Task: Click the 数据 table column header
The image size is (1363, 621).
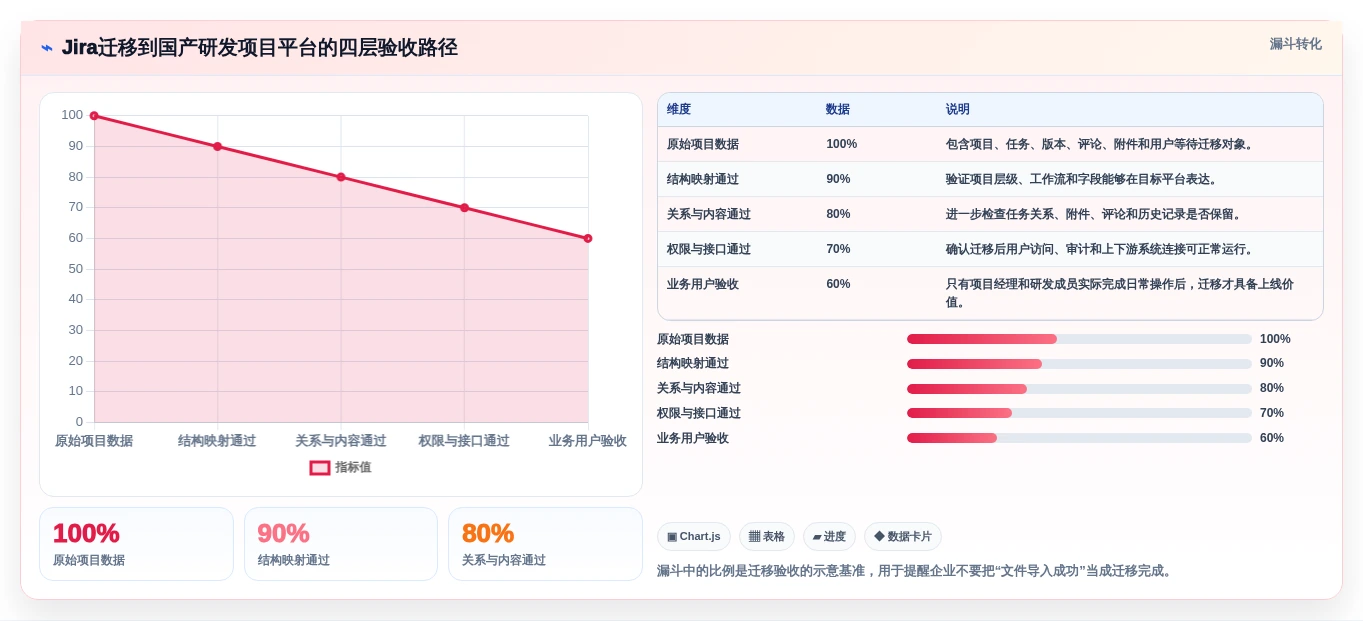Action: [838, 109]
